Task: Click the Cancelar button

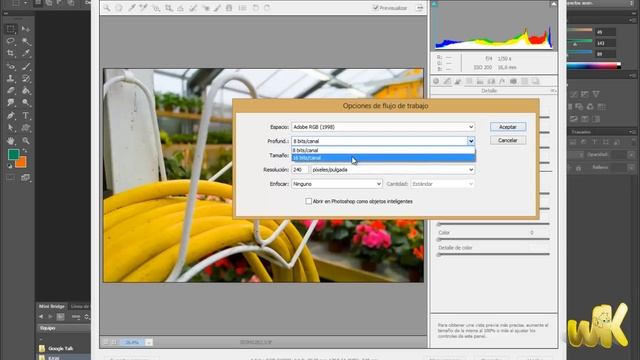Action: pos(508,140)
